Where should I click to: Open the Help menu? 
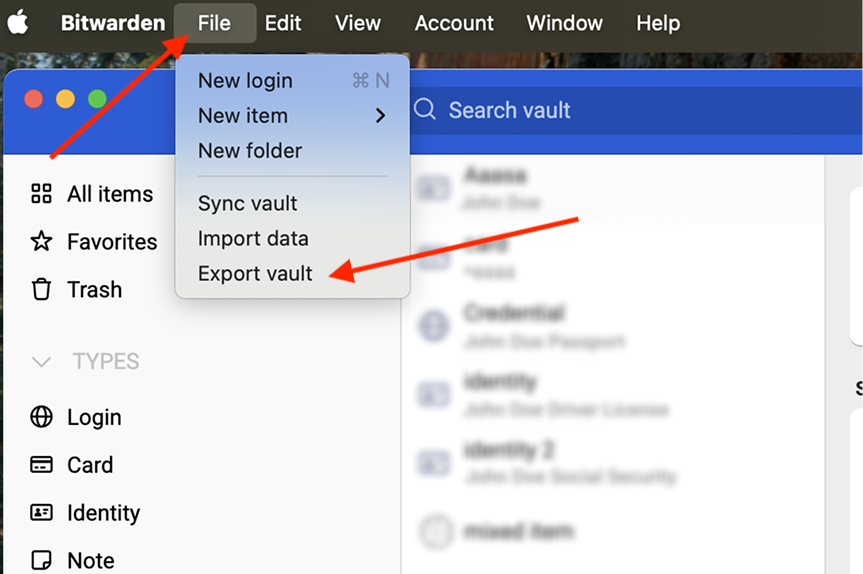point(658,23)
